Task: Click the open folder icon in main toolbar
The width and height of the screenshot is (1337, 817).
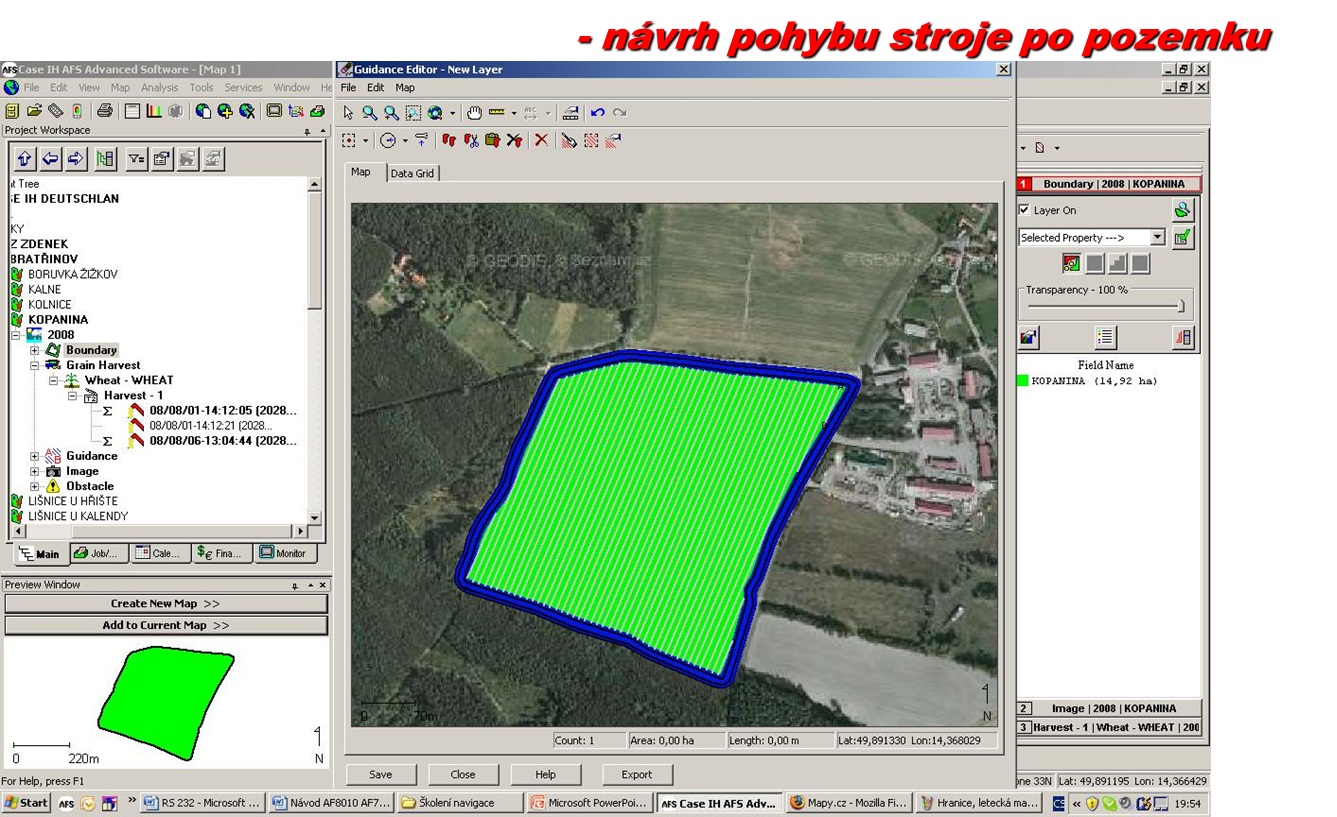Action: pyautogui.click(x=33, y=111)
